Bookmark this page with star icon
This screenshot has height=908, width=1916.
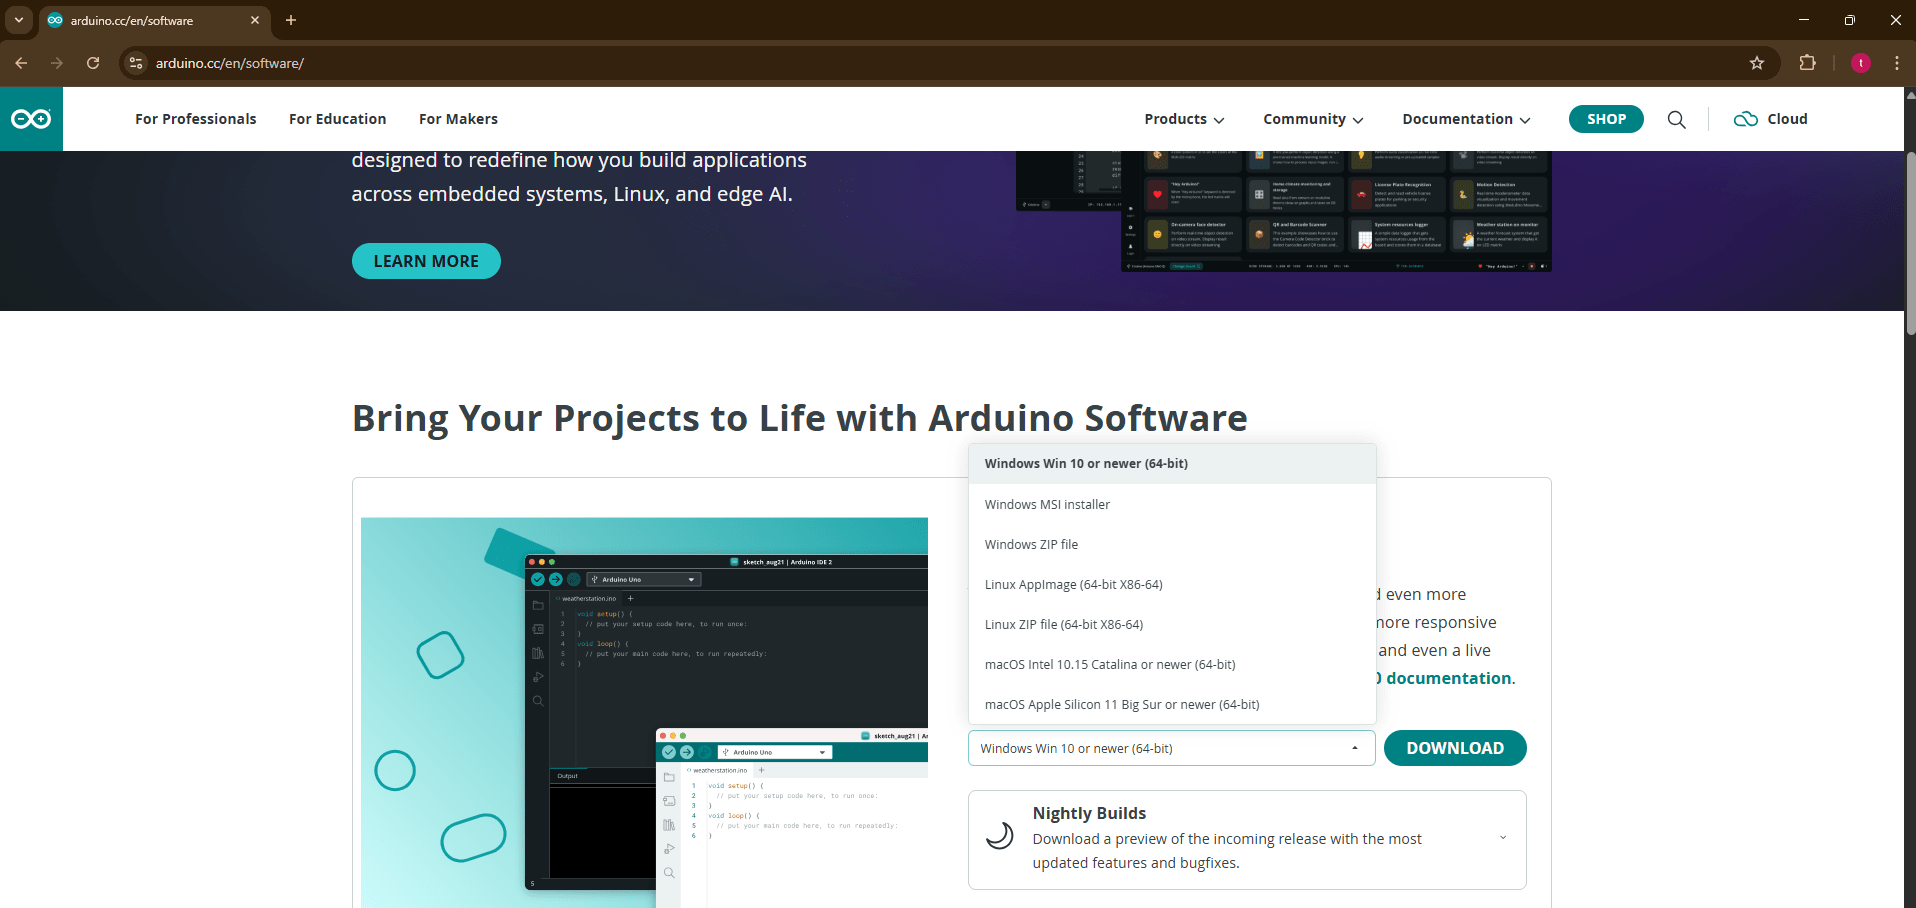click(x=1757, y=63)
